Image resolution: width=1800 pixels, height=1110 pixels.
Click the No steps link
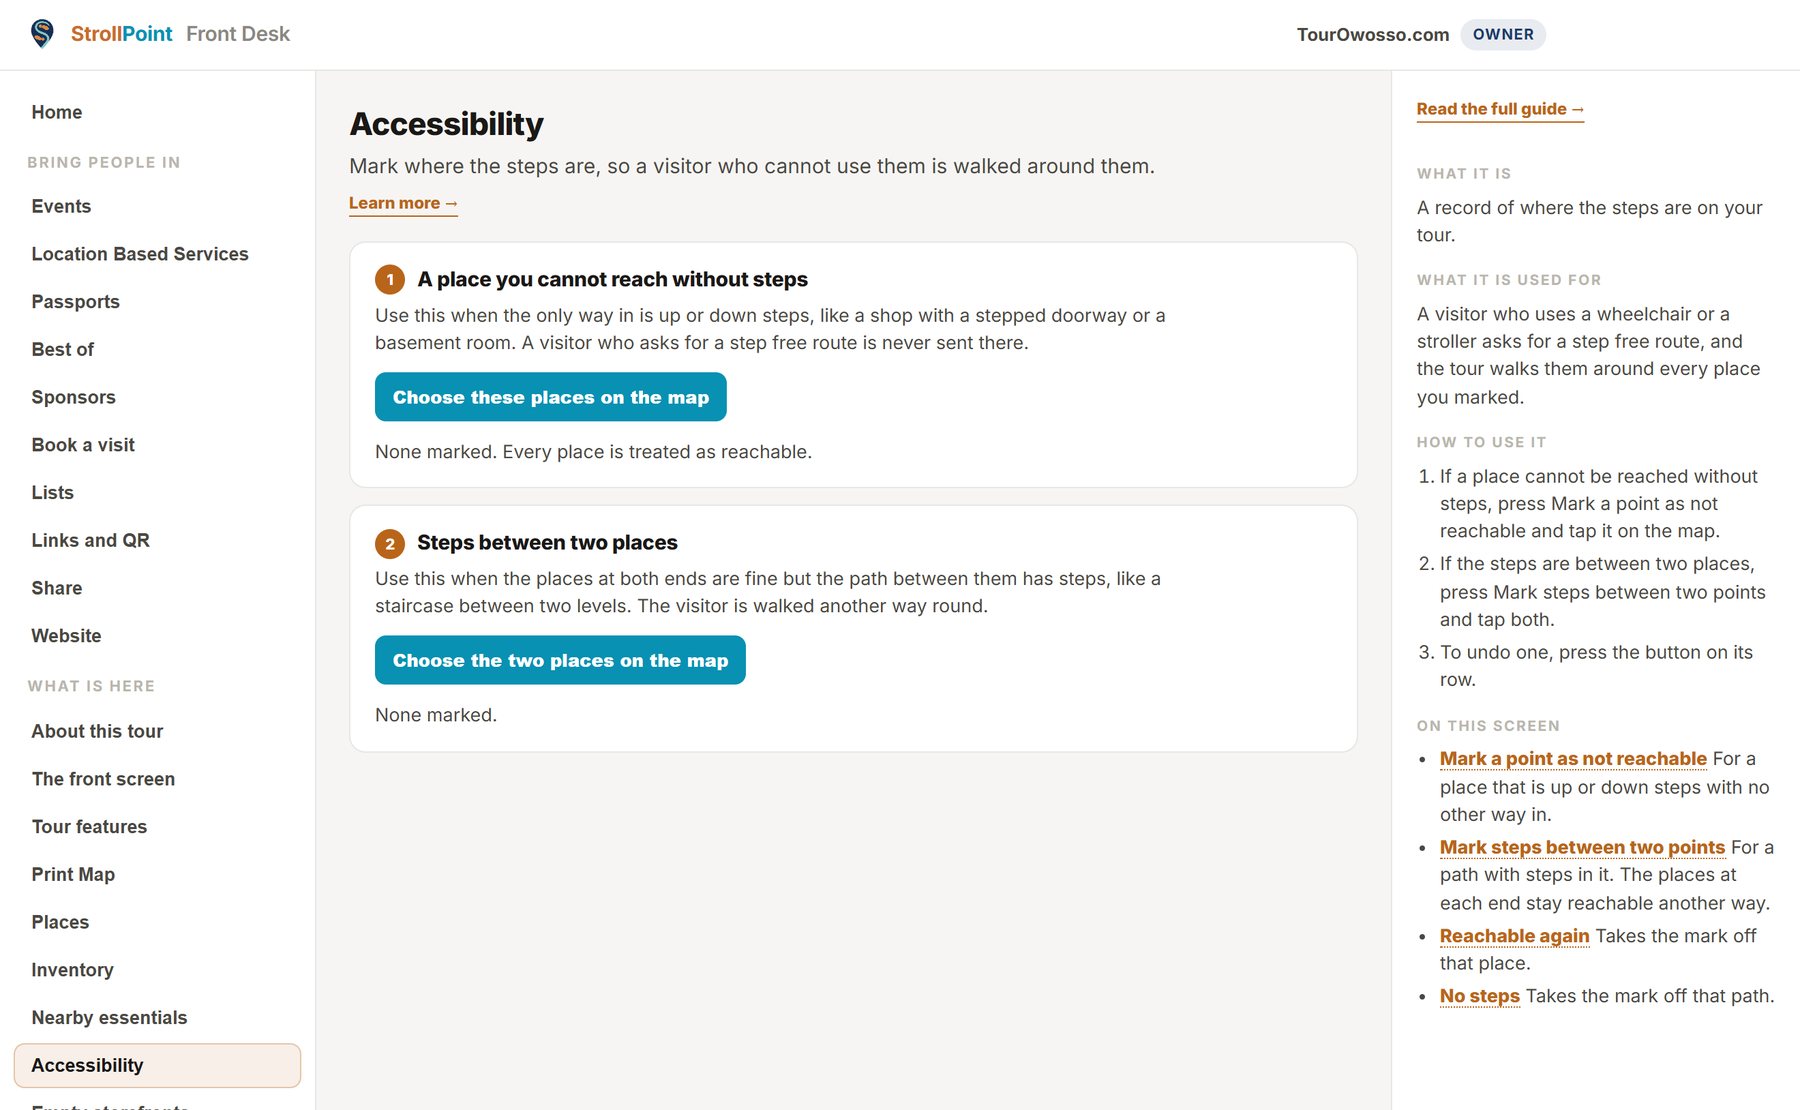pos(1479,996)
